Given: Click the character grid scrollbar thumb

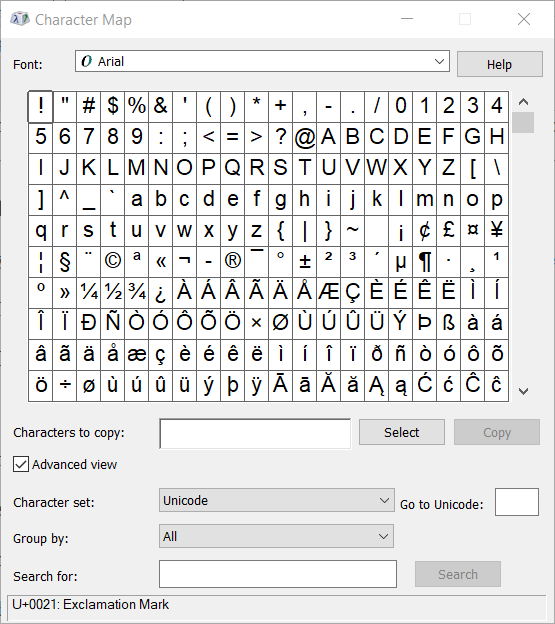Looking at the screenshot, I should point(523,123).
